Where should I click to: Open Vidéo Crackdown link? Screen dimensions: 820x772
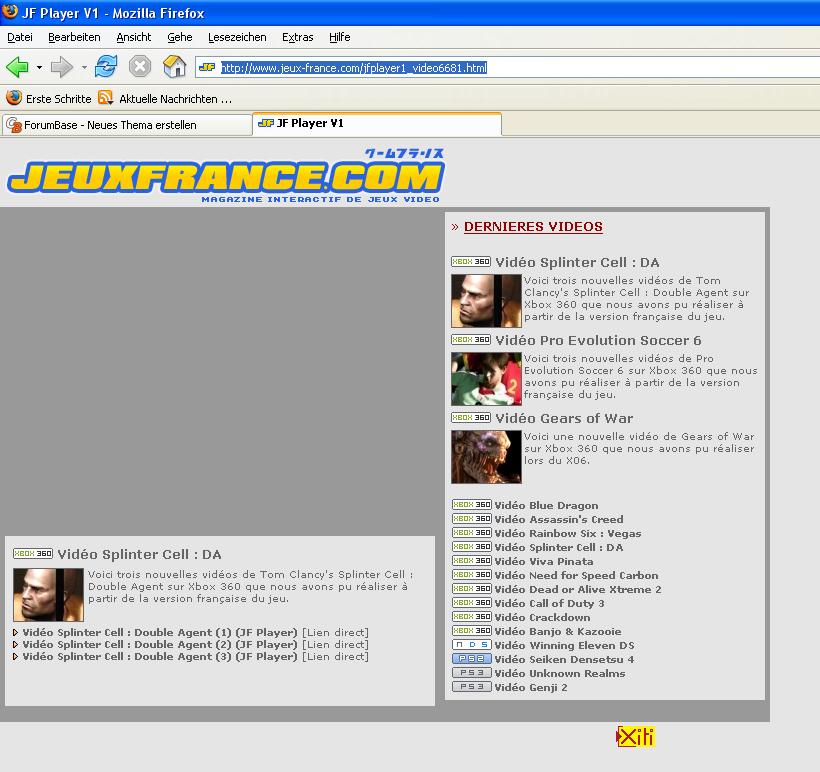click(542, 617)
